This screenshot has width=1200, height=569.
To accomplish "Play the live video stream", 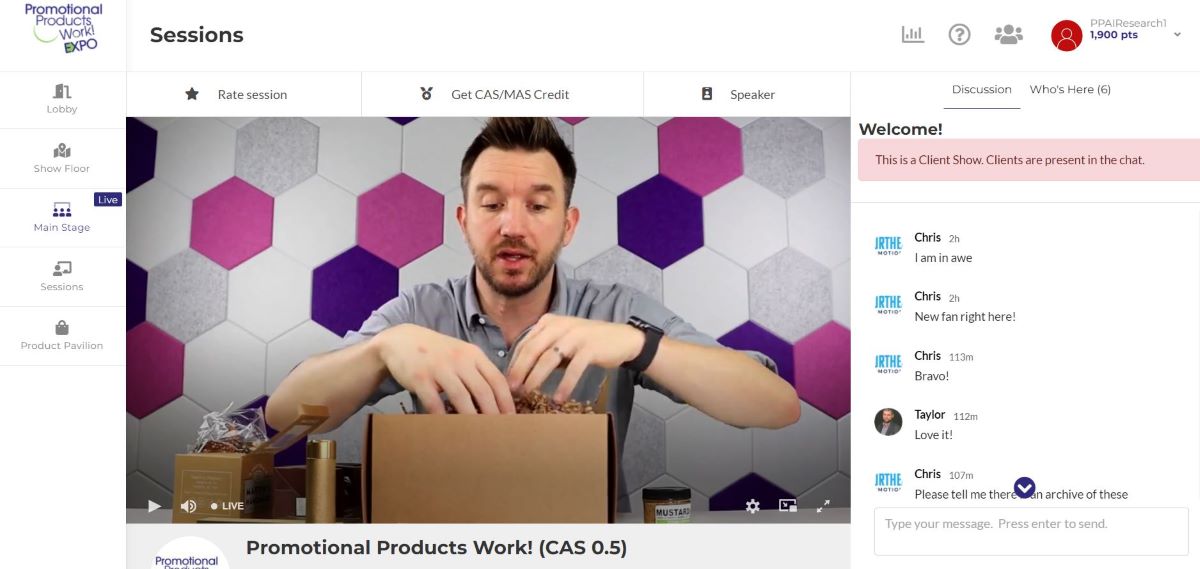I will 154,506.
